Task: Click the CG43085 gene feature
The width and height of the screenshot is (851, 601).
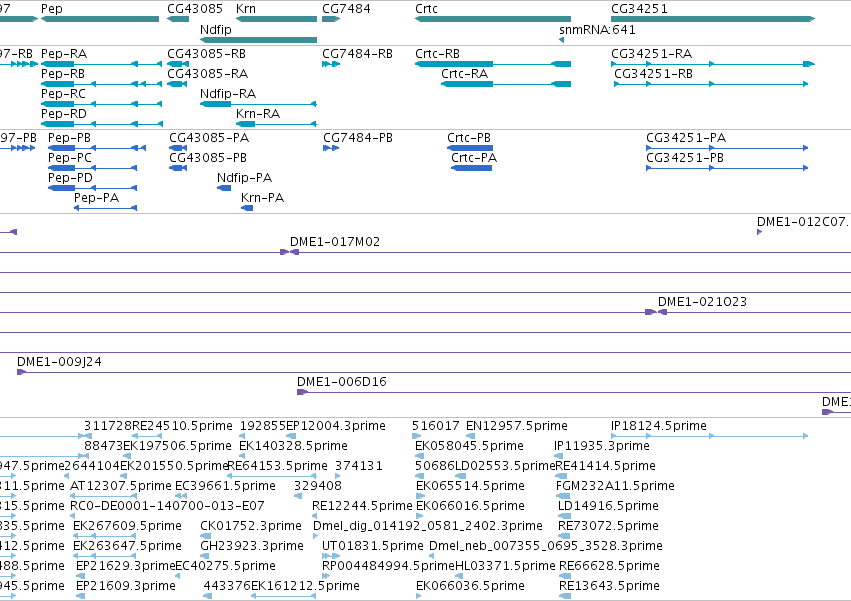Action: tap(178, 19)
